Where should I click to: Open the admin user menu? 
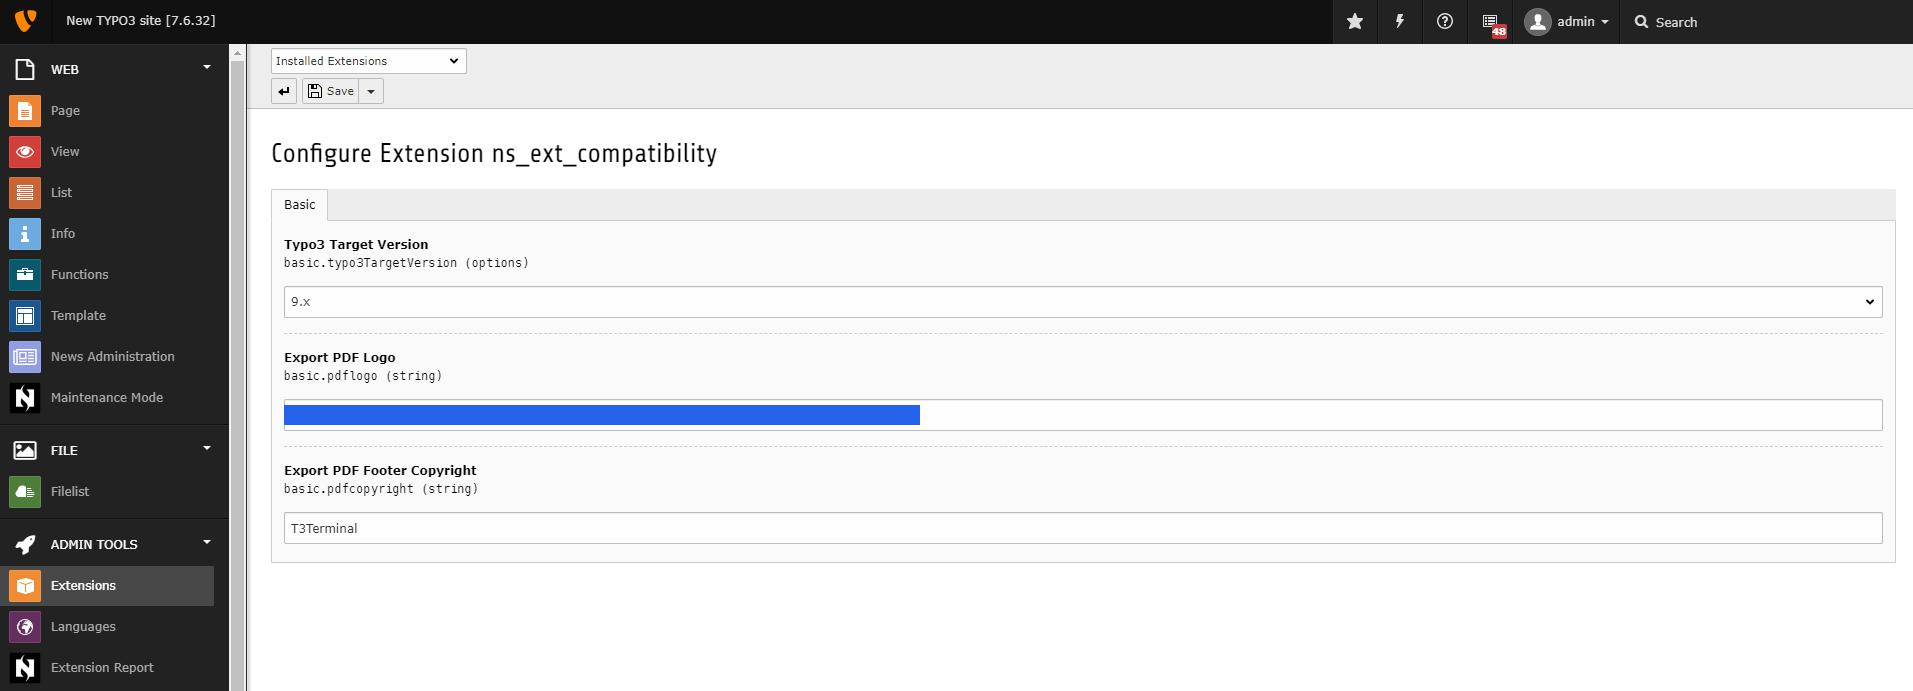pyautogui.click(x=1566, y=21)
